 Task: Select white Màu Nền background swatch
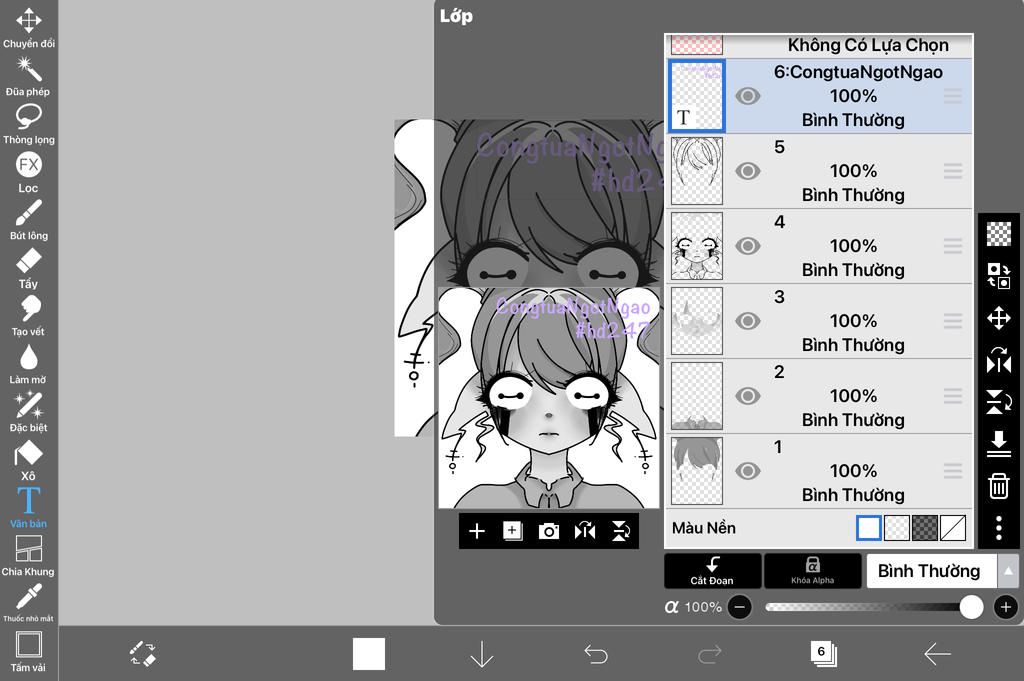click(x=869, y=528)
